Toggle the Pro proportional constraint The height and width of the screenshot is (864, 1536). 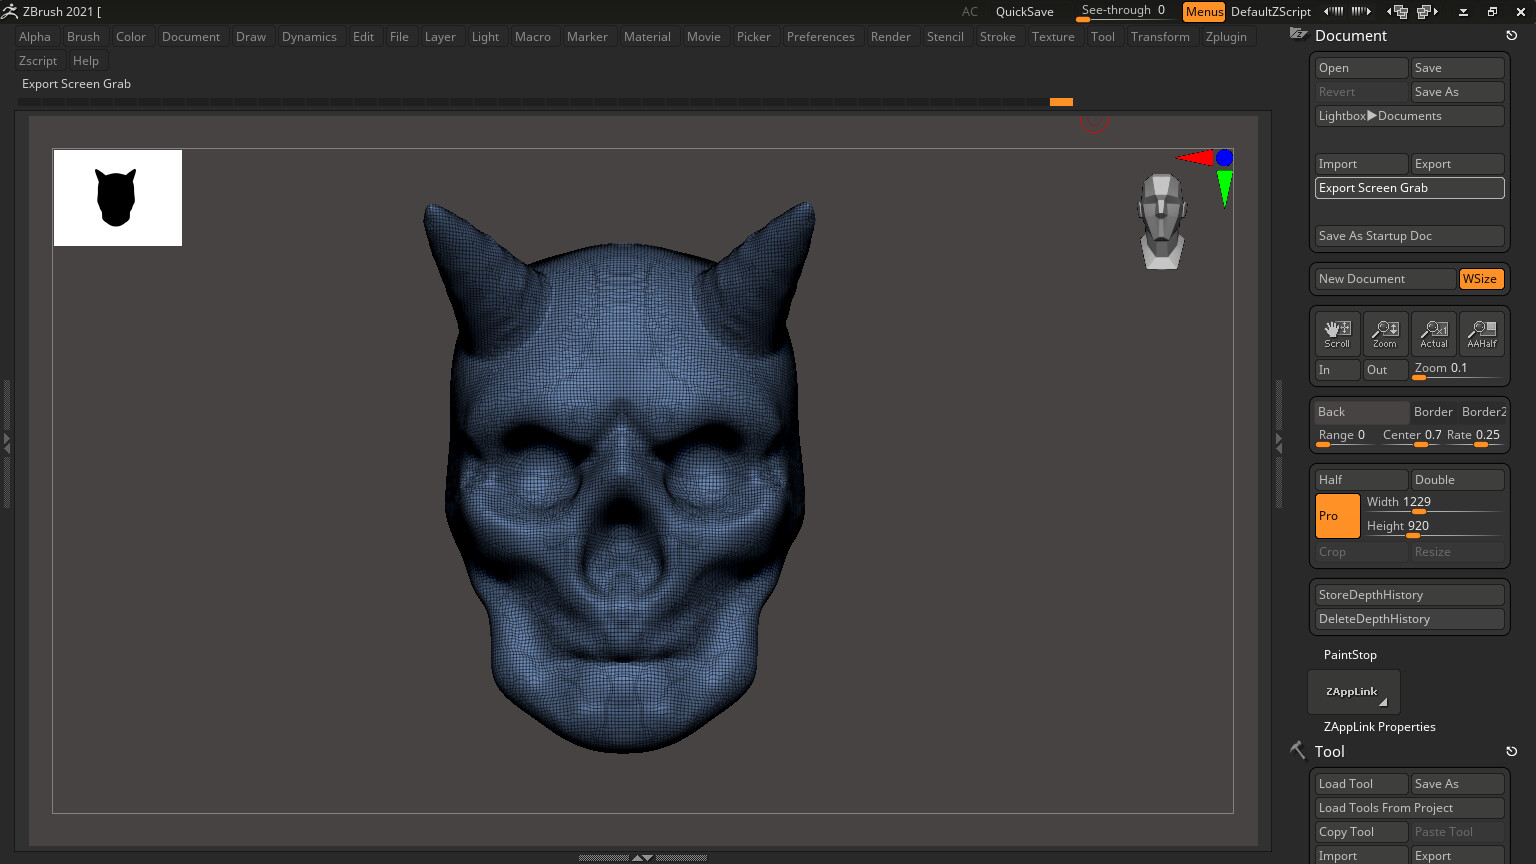point(1337,516)
